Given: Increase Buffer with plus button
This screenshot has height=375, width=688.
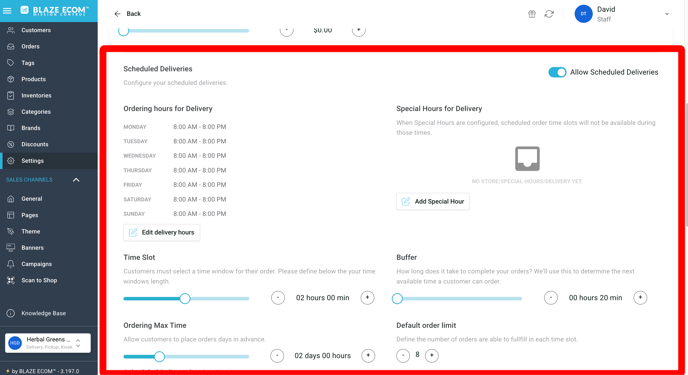Looking at the screenshot, I should 640,298.
